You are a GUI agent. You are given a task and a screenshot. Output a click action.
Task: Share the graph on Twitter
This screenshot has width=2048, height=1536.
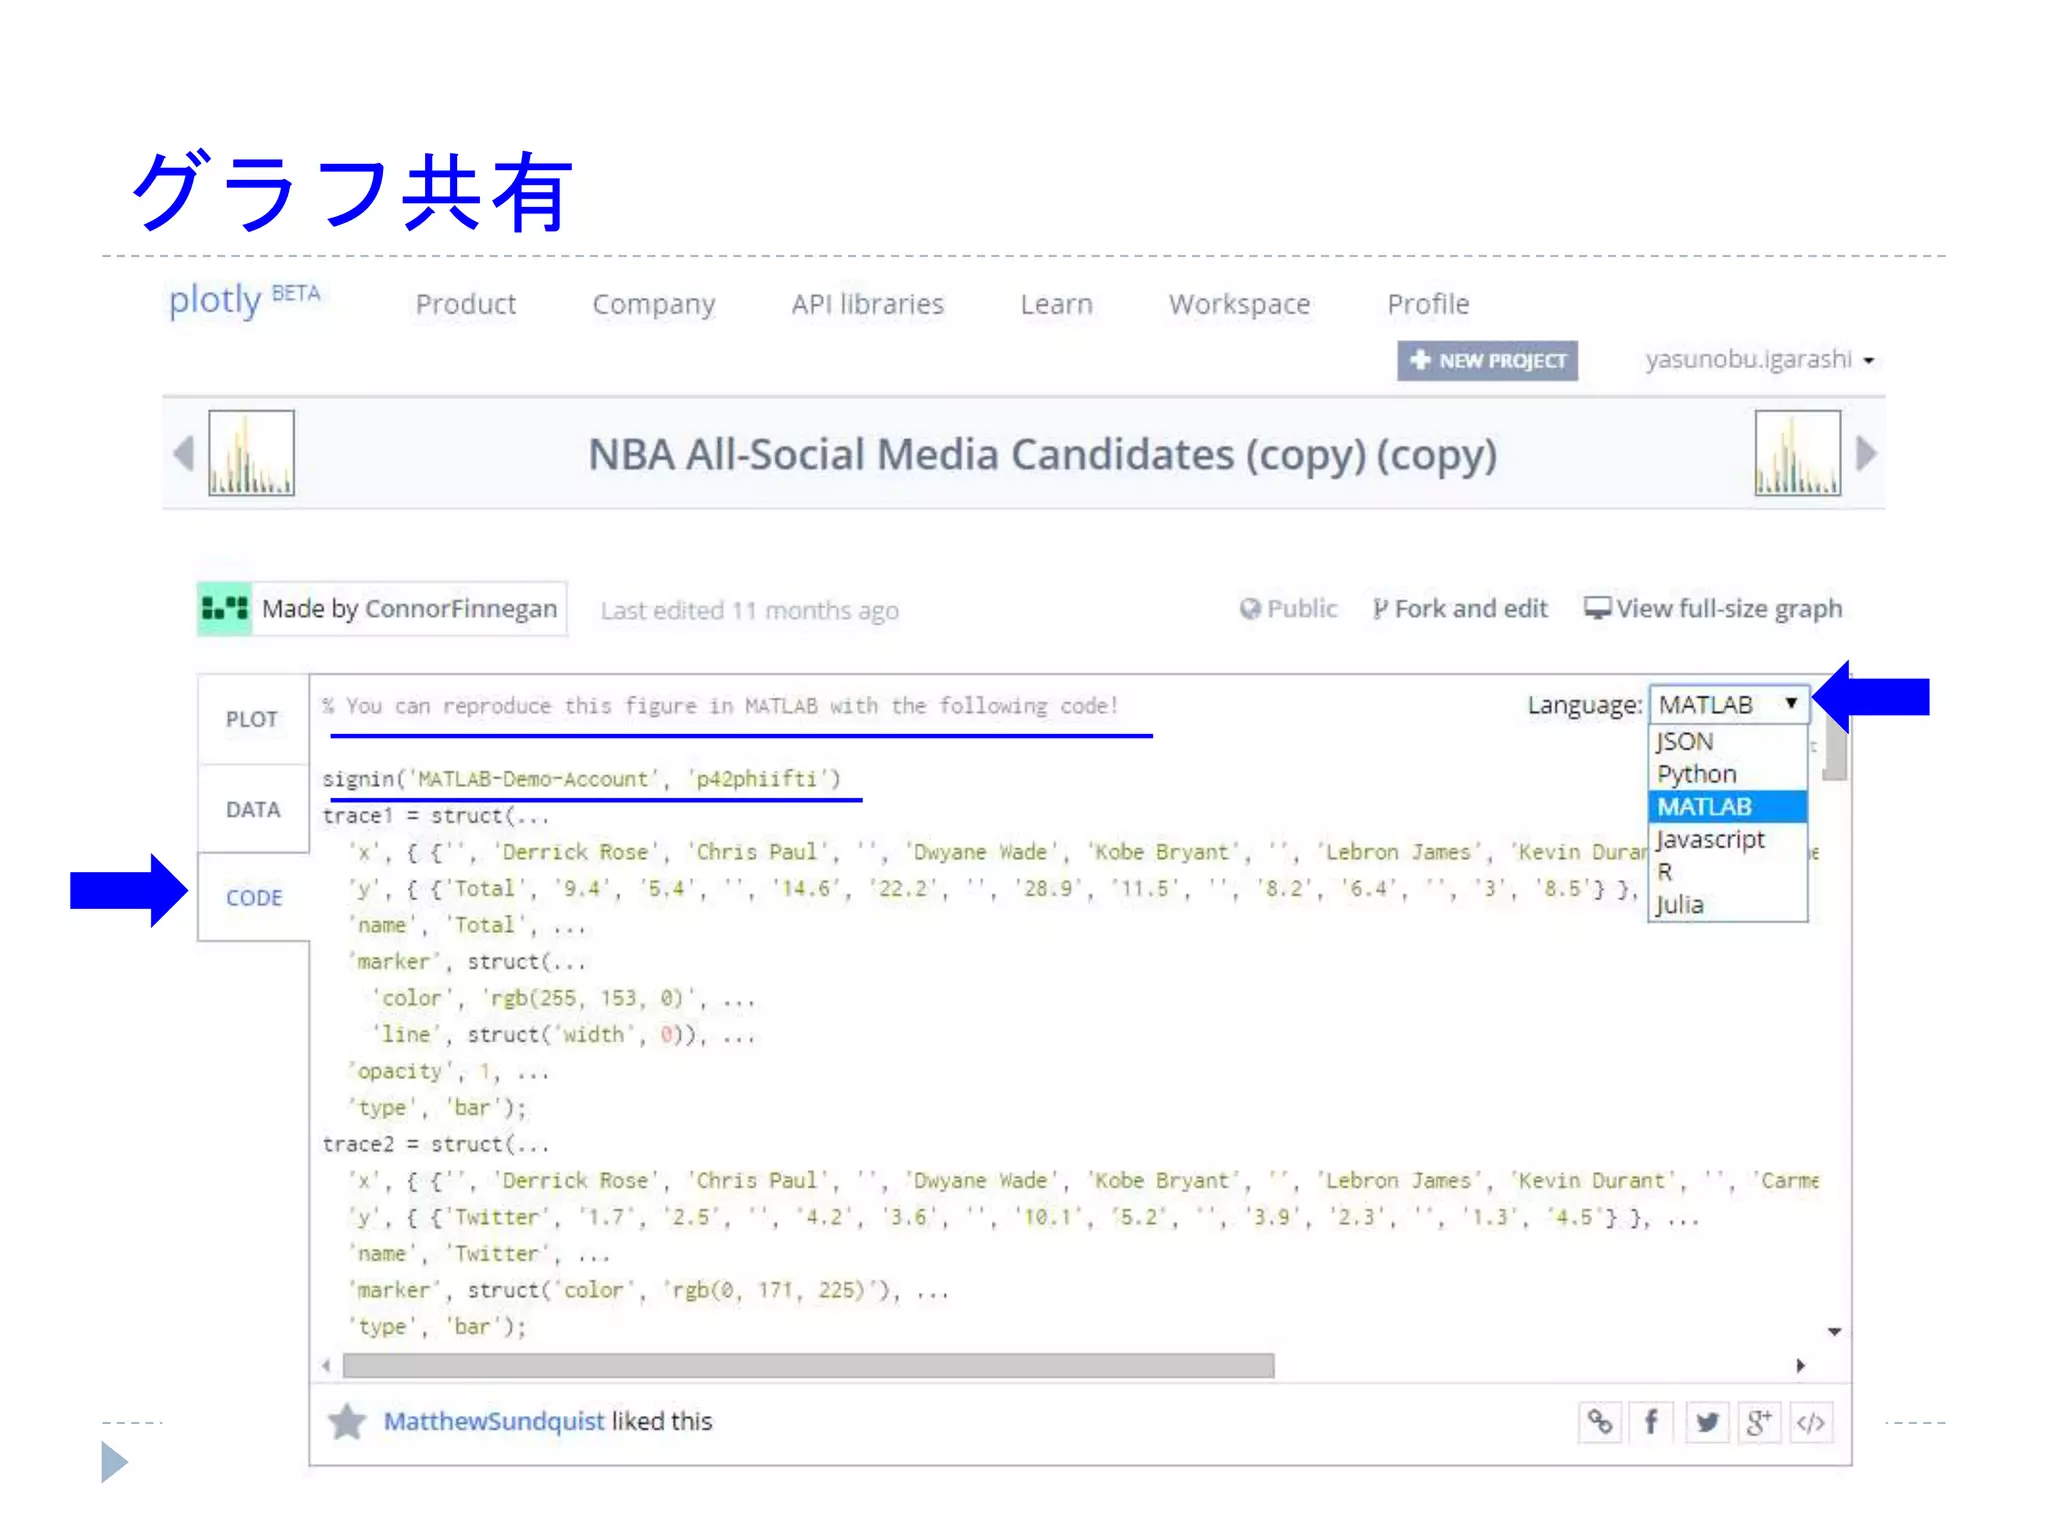pyautogui.click(x=1706, y=1422)
